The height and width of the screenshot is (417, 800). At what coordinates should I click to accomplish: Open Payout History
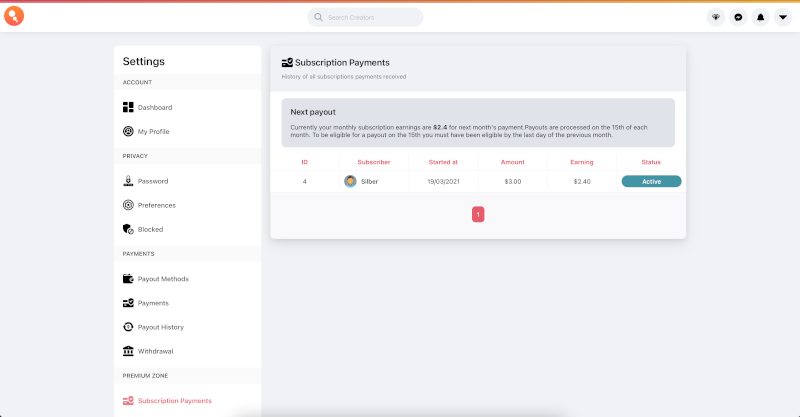161,327
